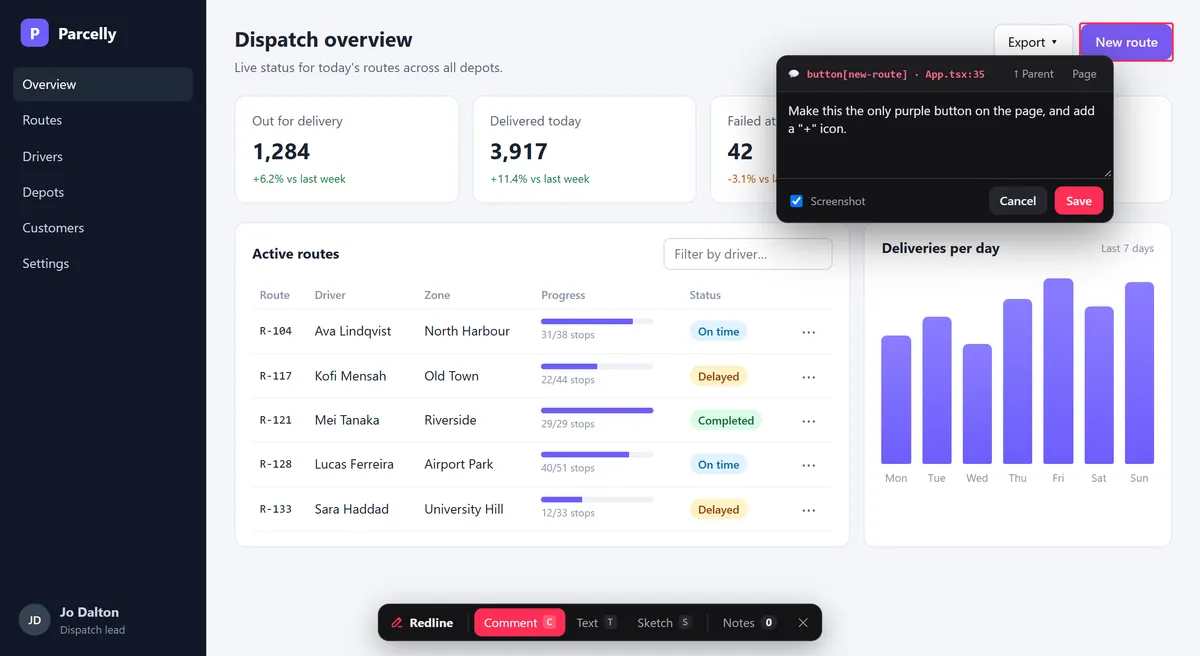Click the Driver column header
The image size is (1200, 656).
tap(329, 295)
